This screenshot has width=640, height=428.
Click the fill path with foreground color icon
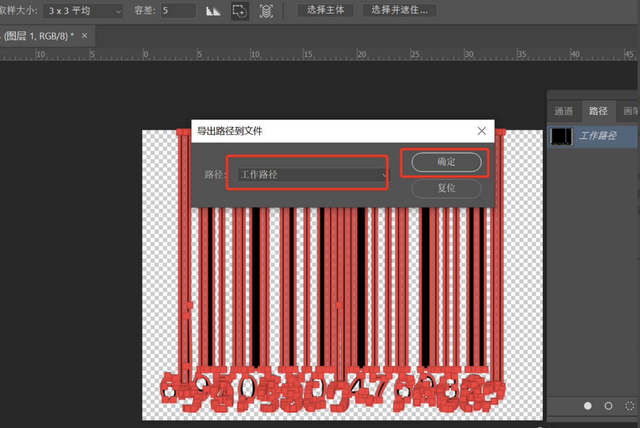(588, 406)
